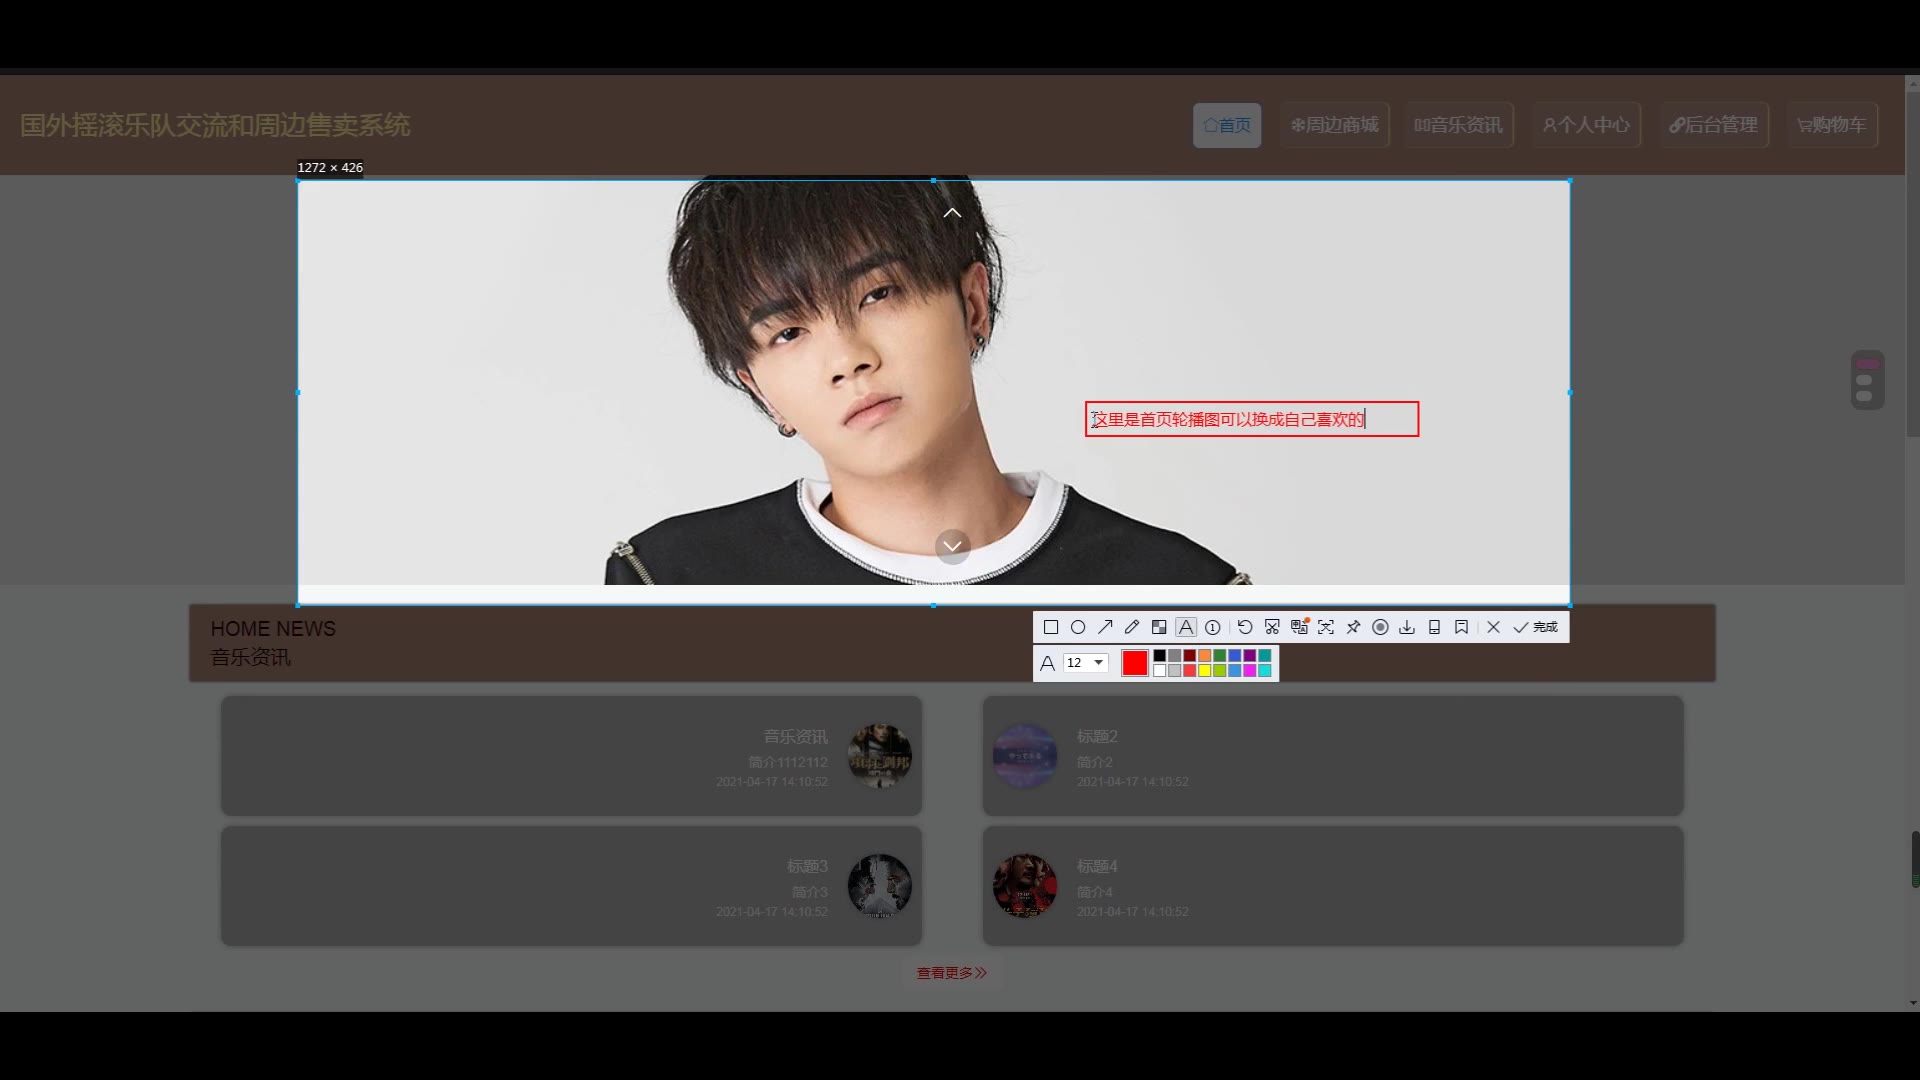Image resolution: width=1920 pixels, height=1080 pixels.
Task: Open the font size 12 dropdown
Action: point(1086,663)
